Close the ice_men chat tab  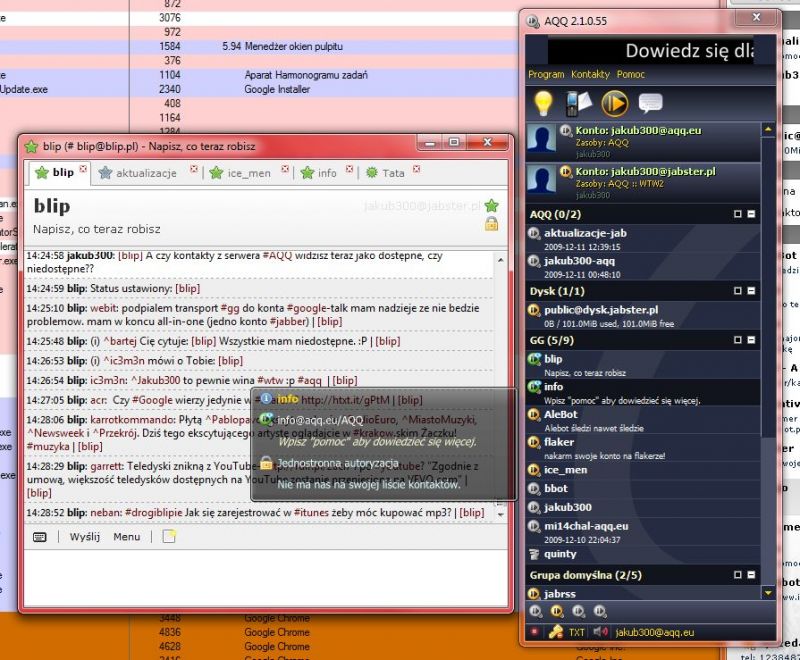point(285,168)
